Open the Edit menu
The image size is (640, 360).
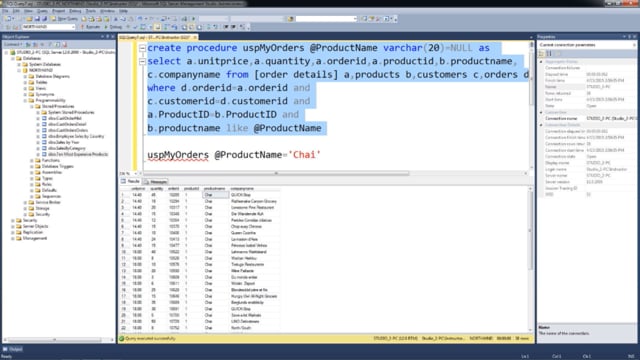(16, 11)
